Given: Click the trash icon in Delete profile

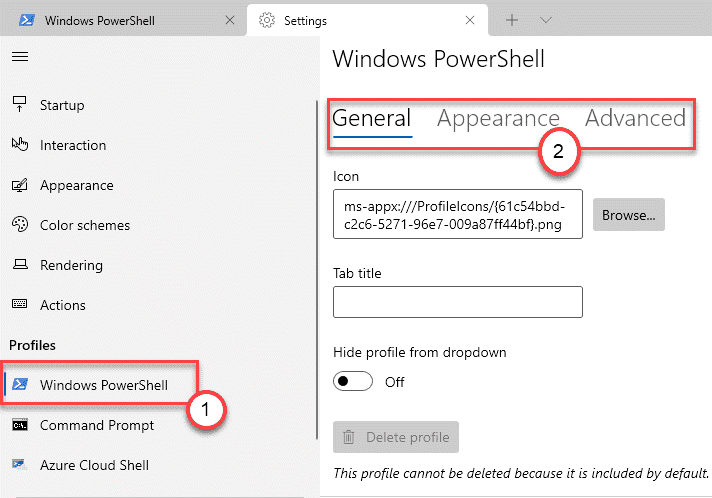Looking at the screenshot, I should [x=348, y=437].
